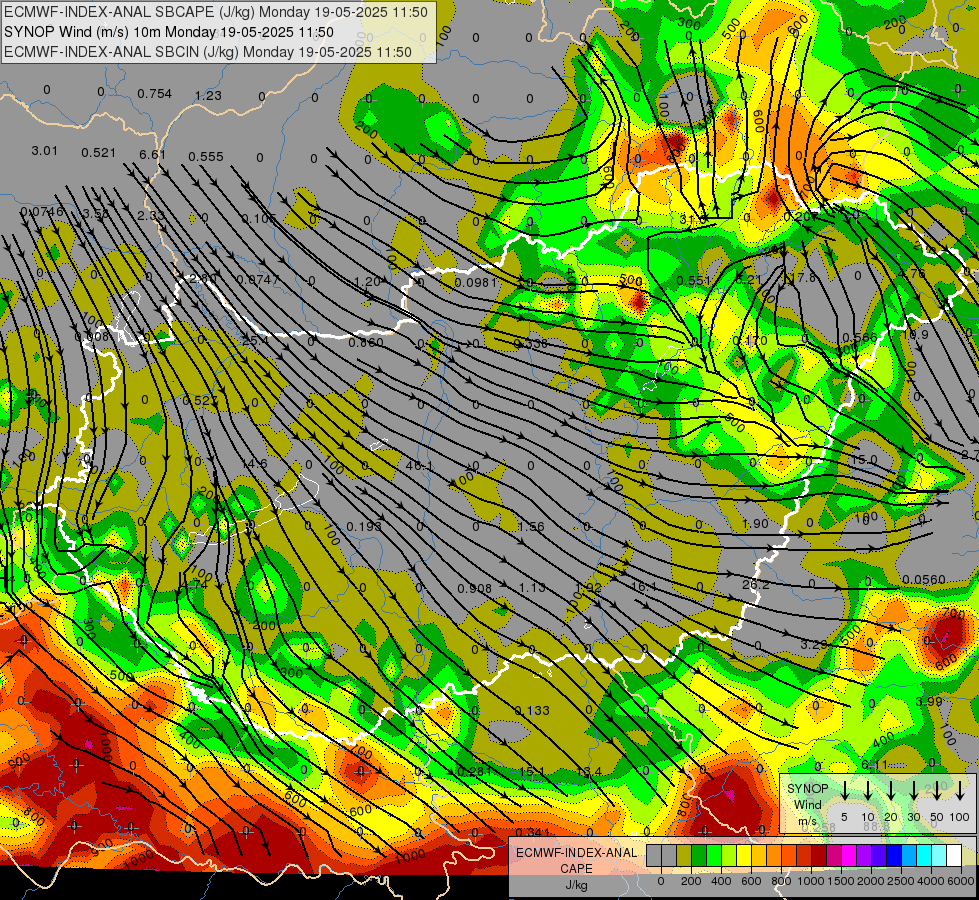Pick the dark green swatch after 200 tick
The image size is (979, 900).
click(699, 856)
